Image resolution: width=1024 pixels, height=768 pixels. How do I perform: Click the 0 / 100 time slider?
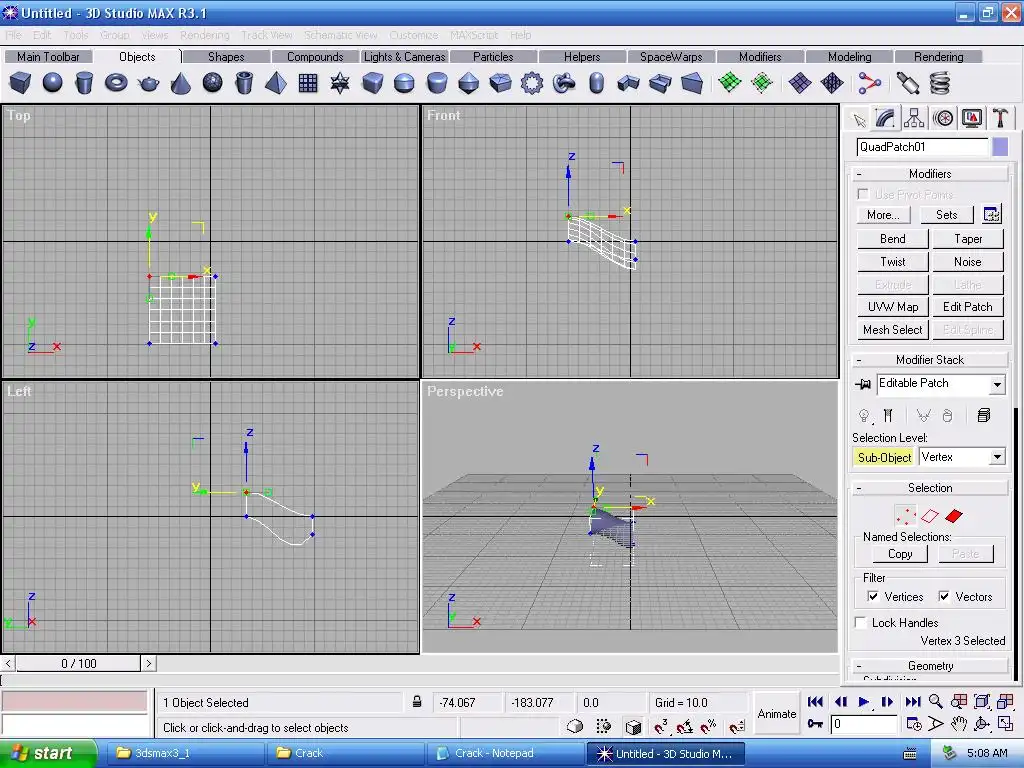pos(78,664)
